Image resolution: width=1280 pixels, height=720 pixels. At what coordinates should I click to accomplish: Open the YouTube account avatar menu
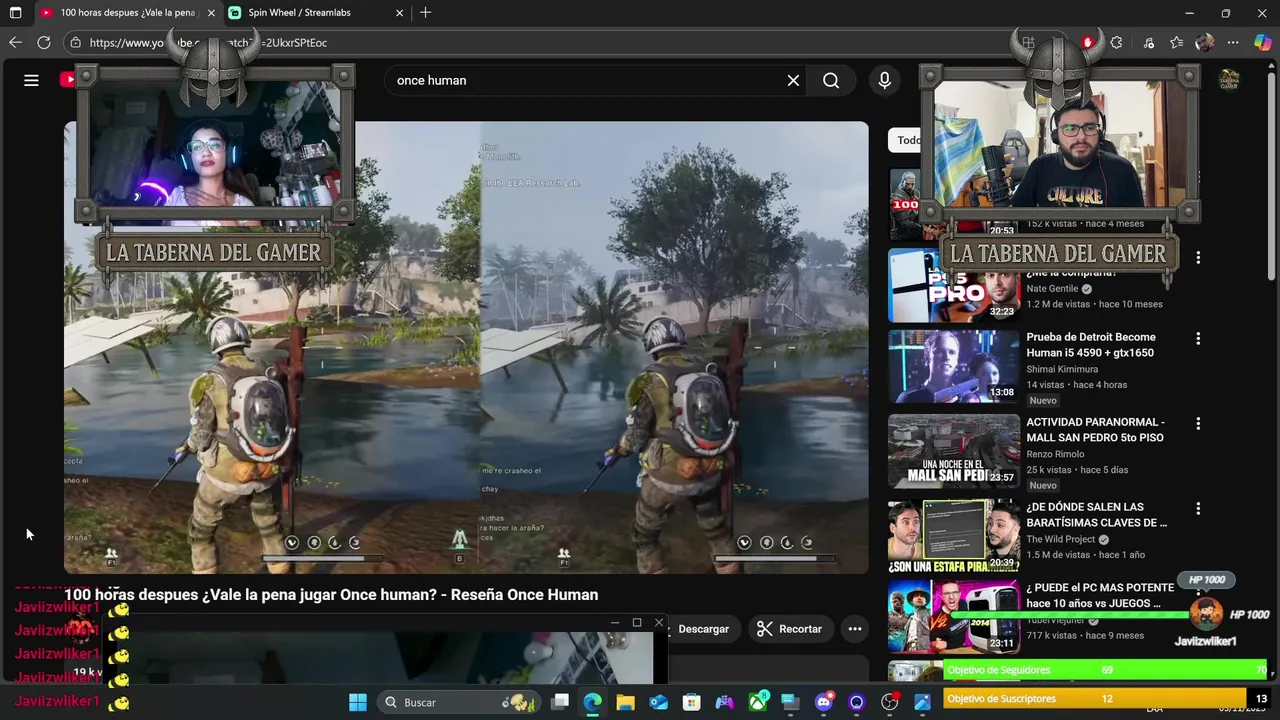click(x=1229, y=80)
